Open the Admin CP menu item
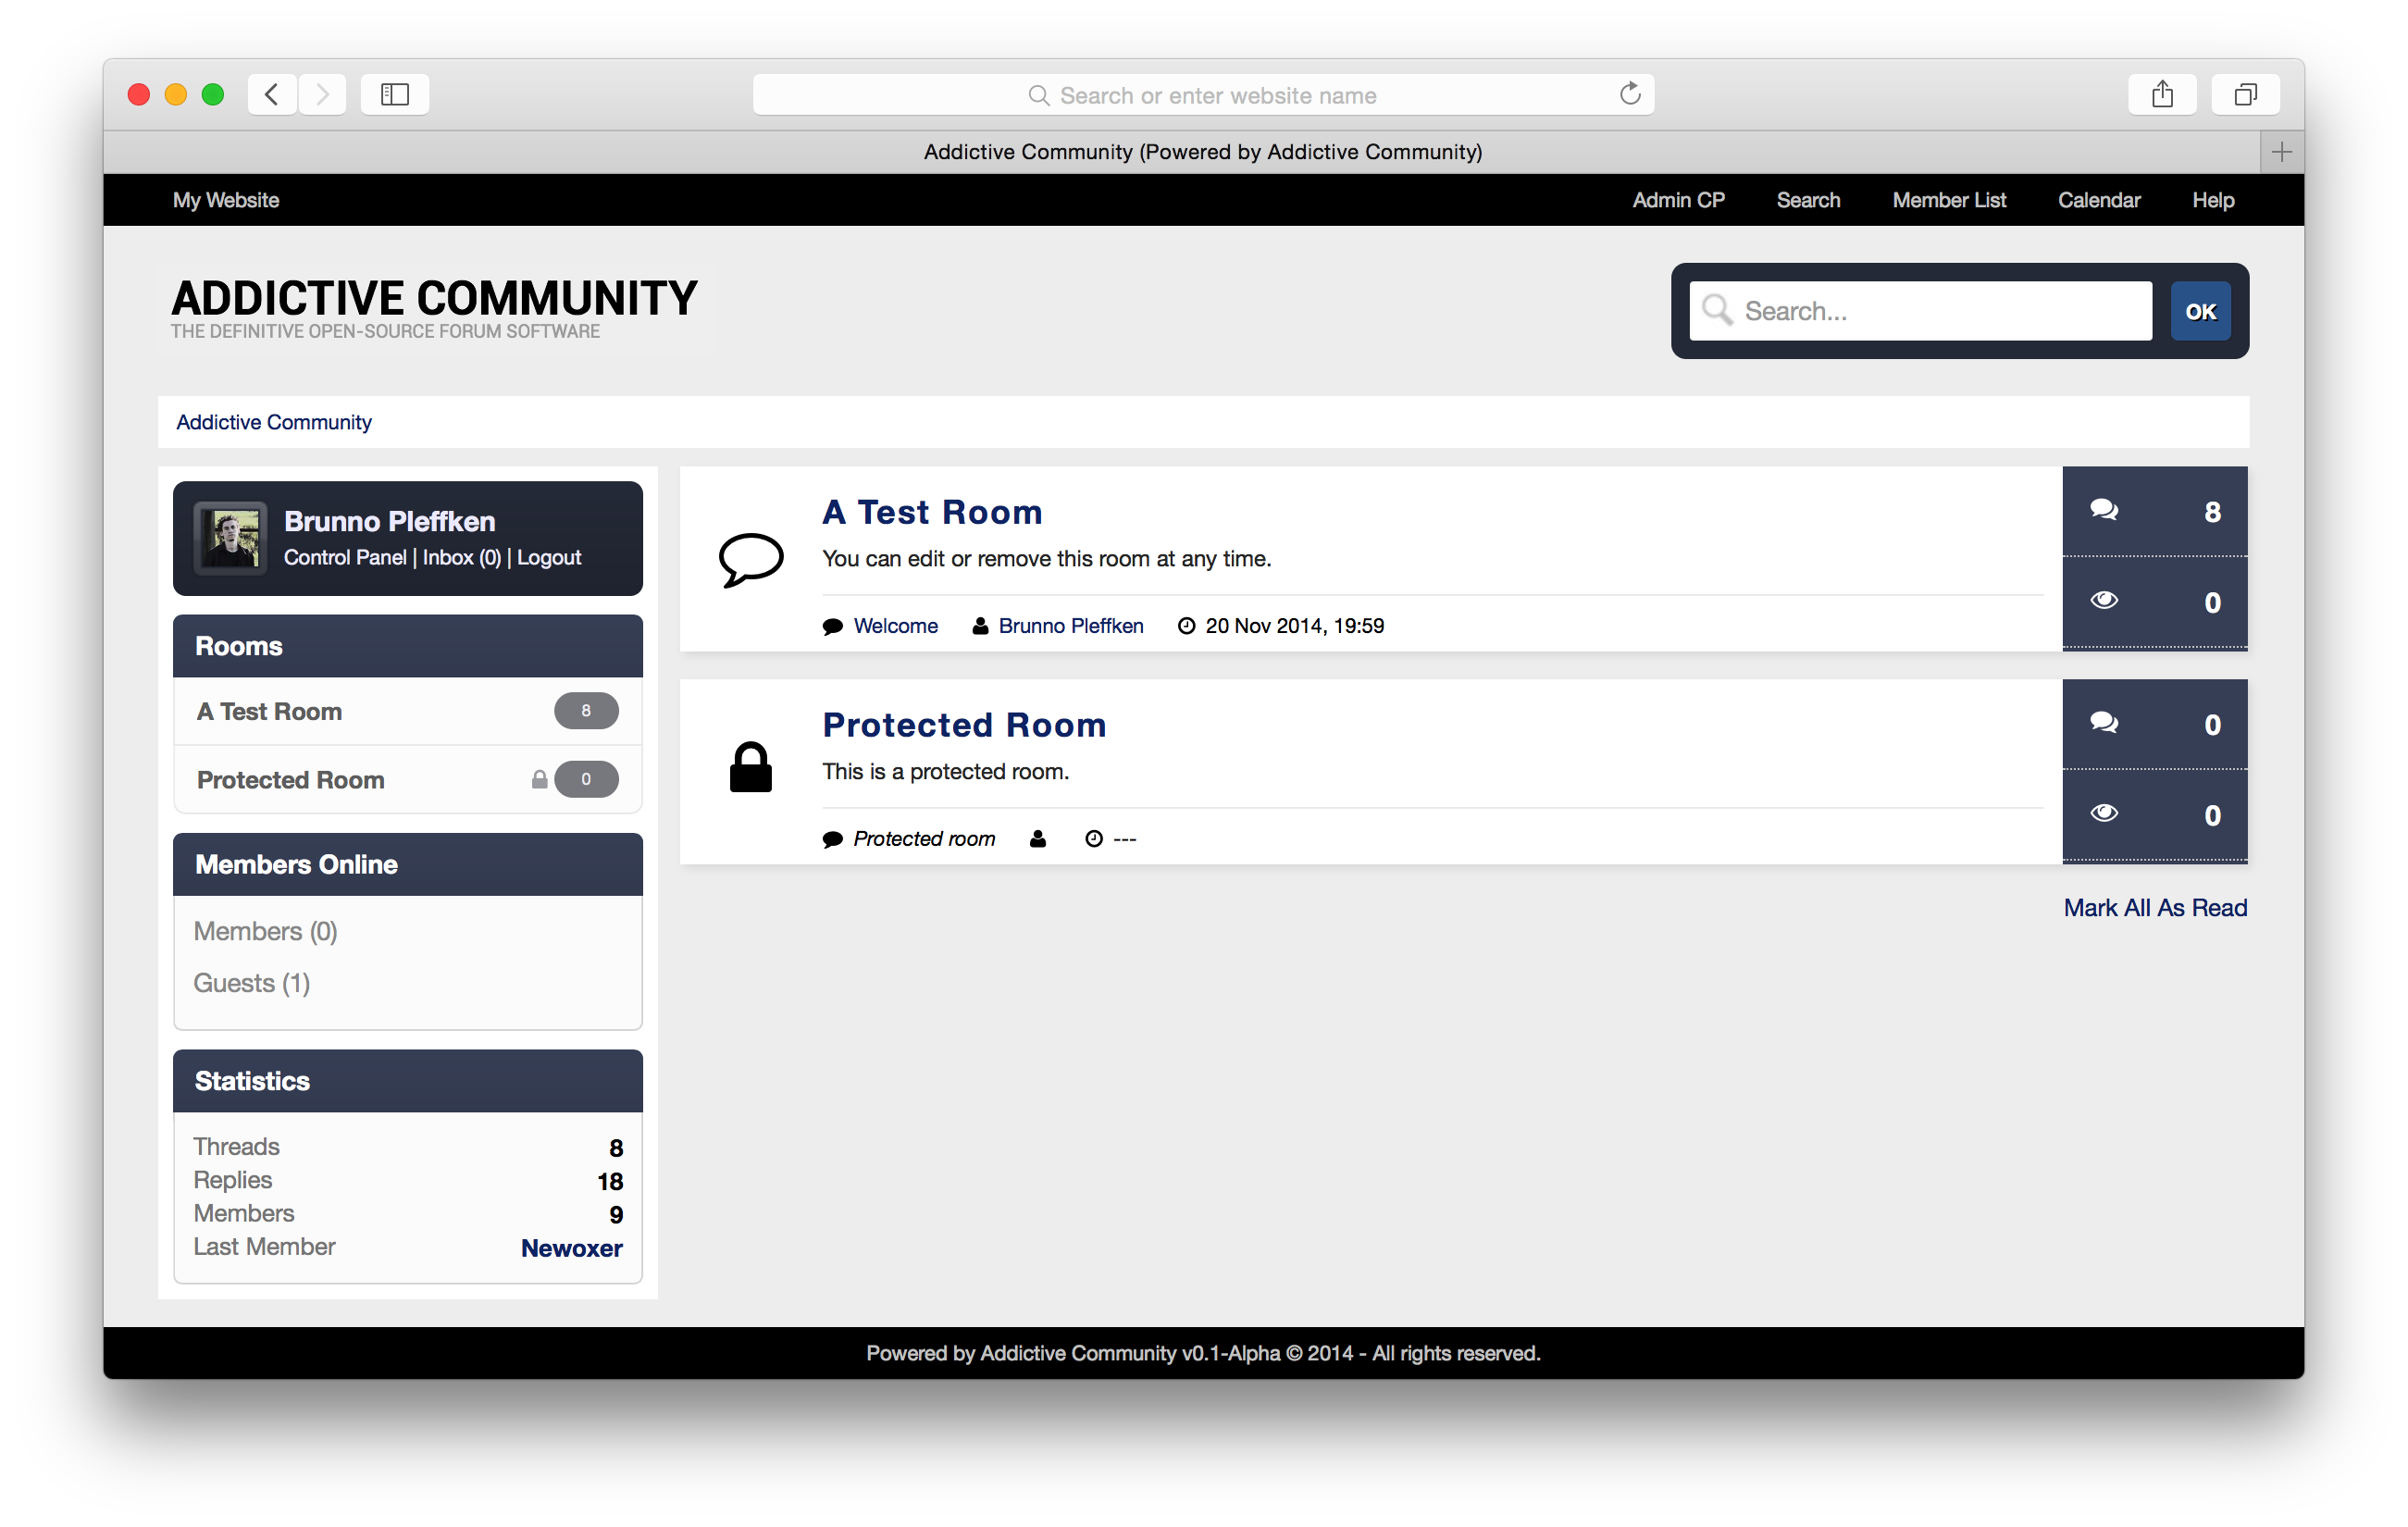Image resolution: width=2408 pixels, height=1527 pixels. [x=1677, y=200]
